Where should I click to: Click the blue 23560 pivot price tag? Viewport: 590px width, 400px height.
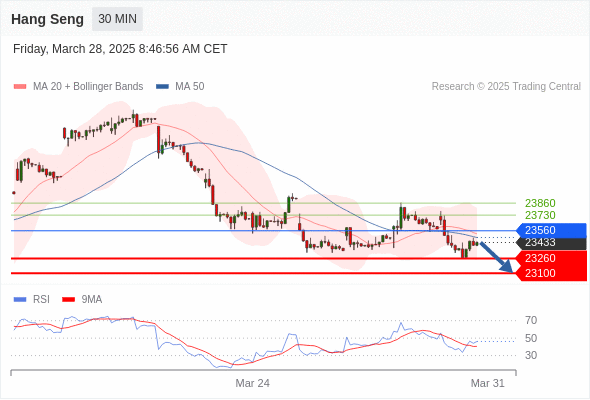pyautogui.click(x=551, y=230)
